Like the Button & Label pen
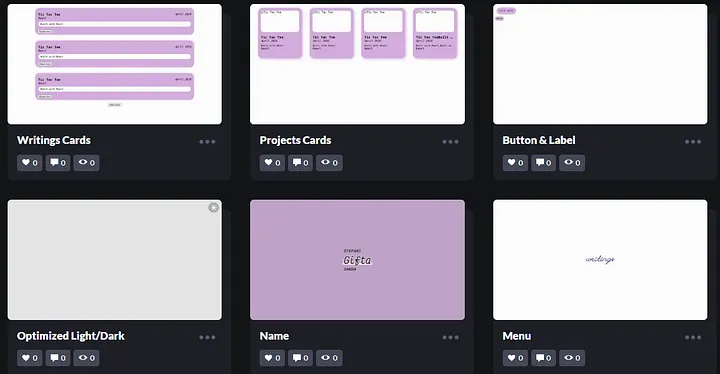The height and width of the screenshot is (374, 720). (515, 163)
